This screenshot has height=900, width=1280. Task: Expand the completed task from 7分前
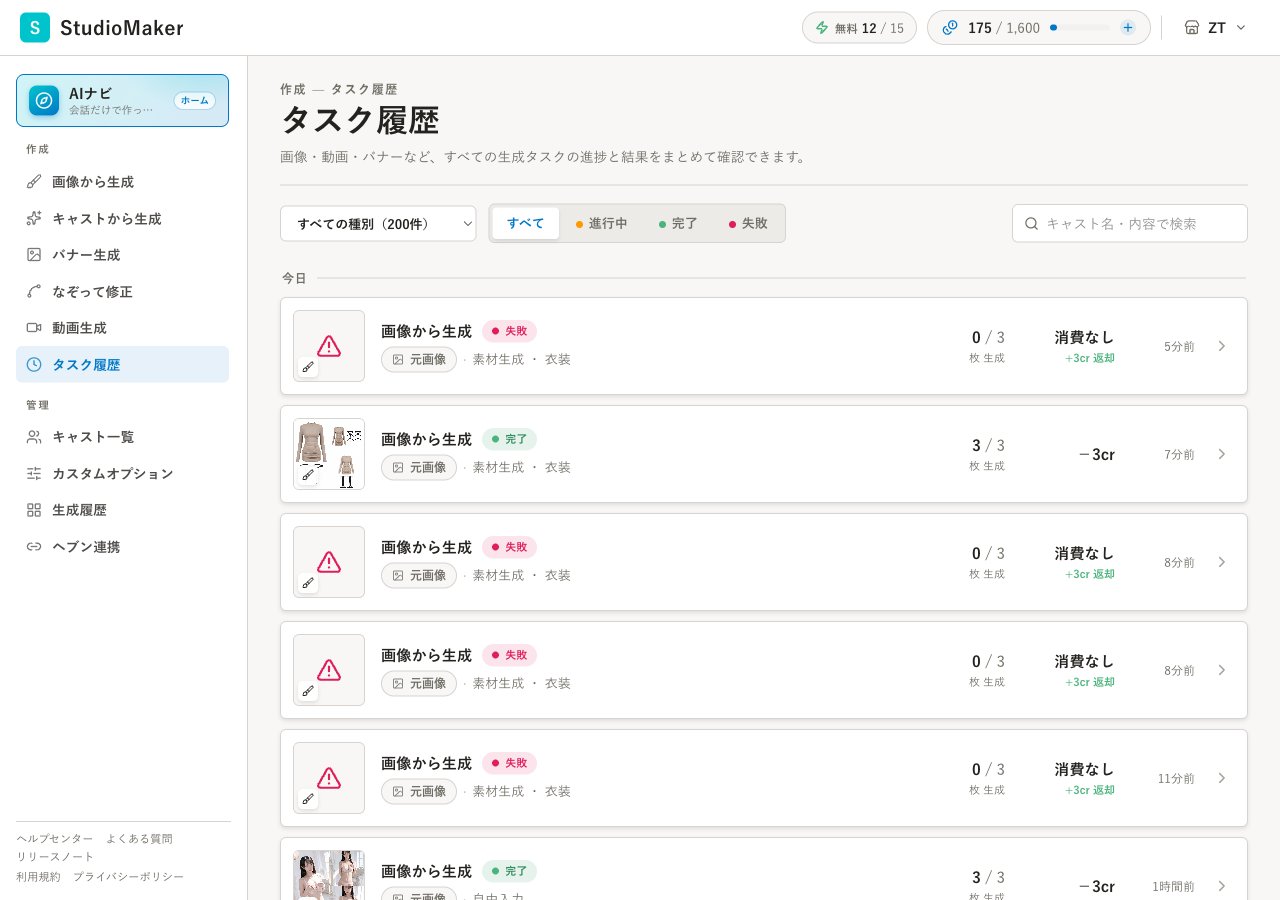tap(1221, 454)
